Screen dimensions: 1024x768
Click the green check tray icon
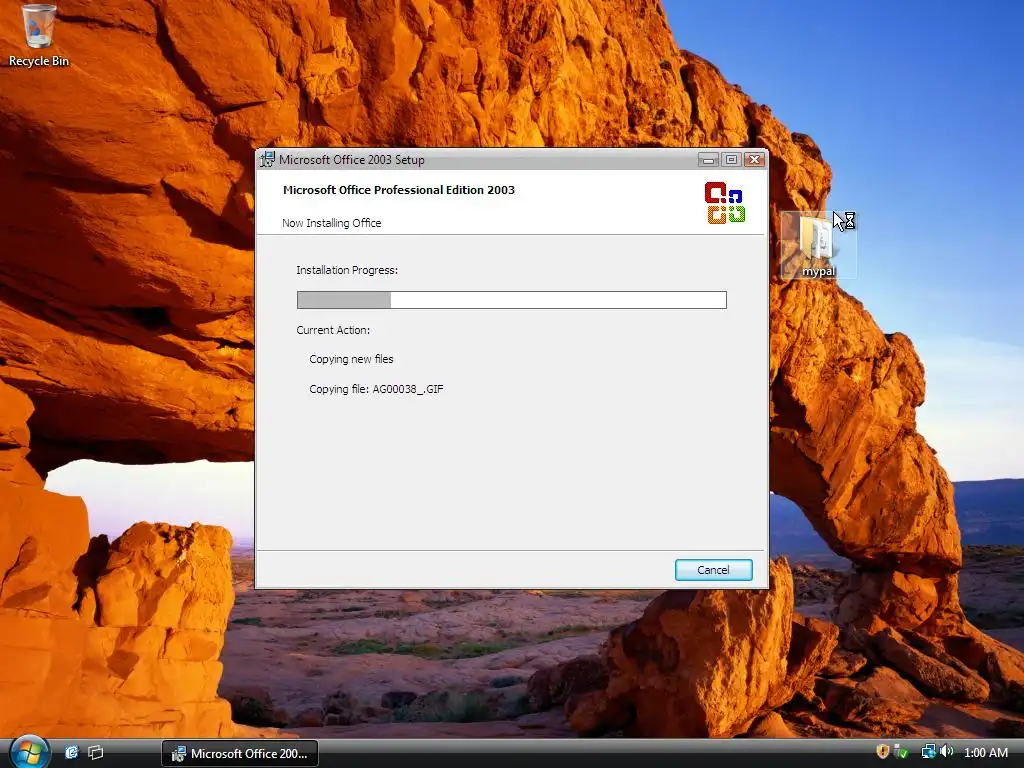click(901, 752)
